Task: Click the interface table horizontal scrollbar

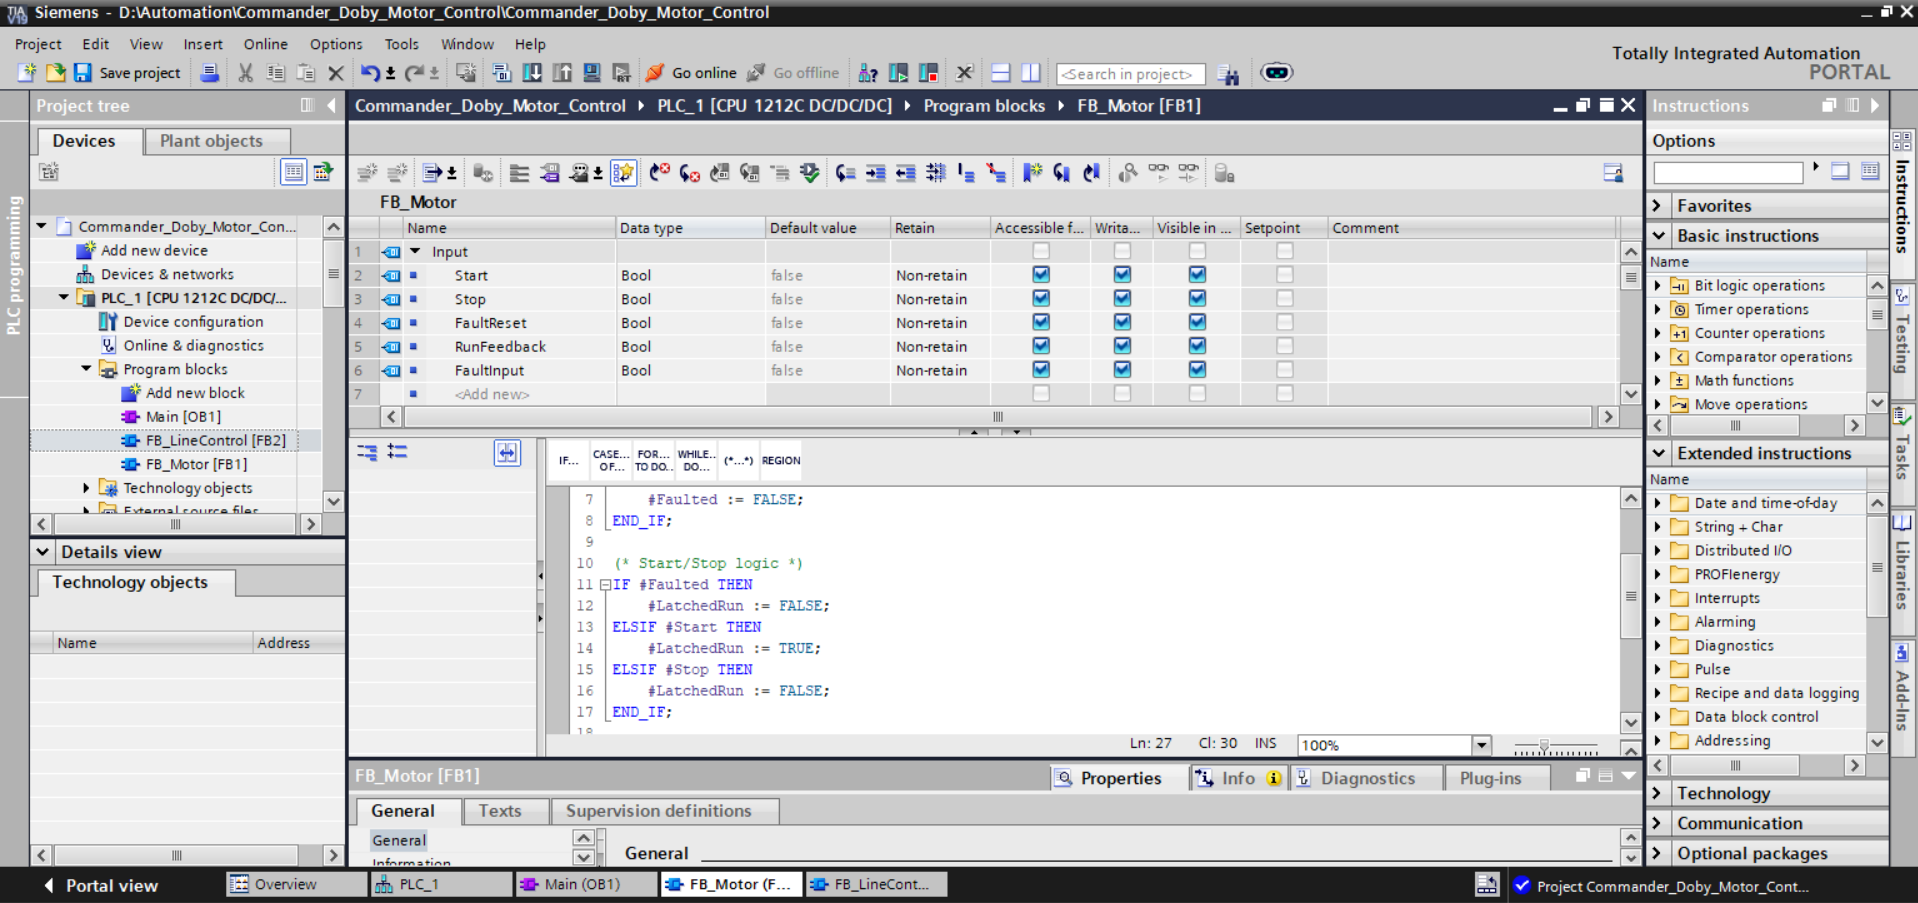Action: (996, 417)
